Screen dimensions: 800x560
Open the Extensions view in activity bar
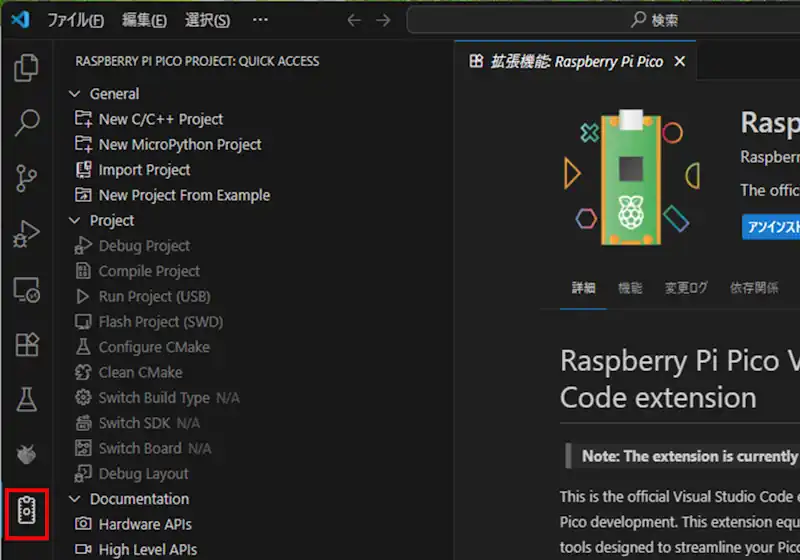coord(26,345)
